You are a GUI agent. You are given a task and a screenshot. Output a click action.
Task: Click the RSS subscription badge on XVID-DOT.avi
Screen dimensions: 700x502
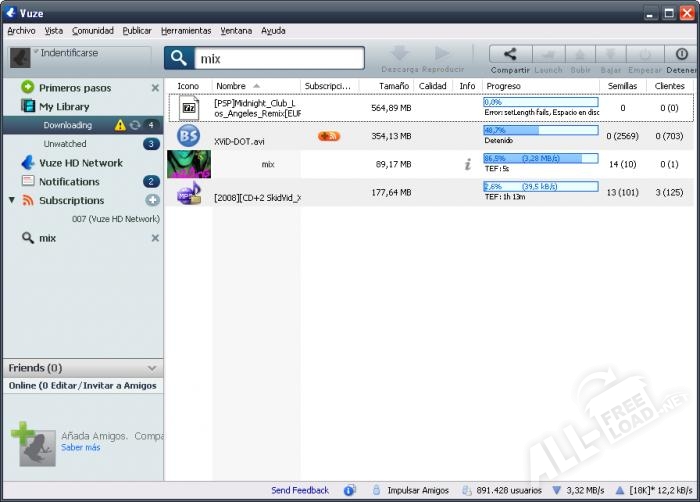(x=329, y=136)
